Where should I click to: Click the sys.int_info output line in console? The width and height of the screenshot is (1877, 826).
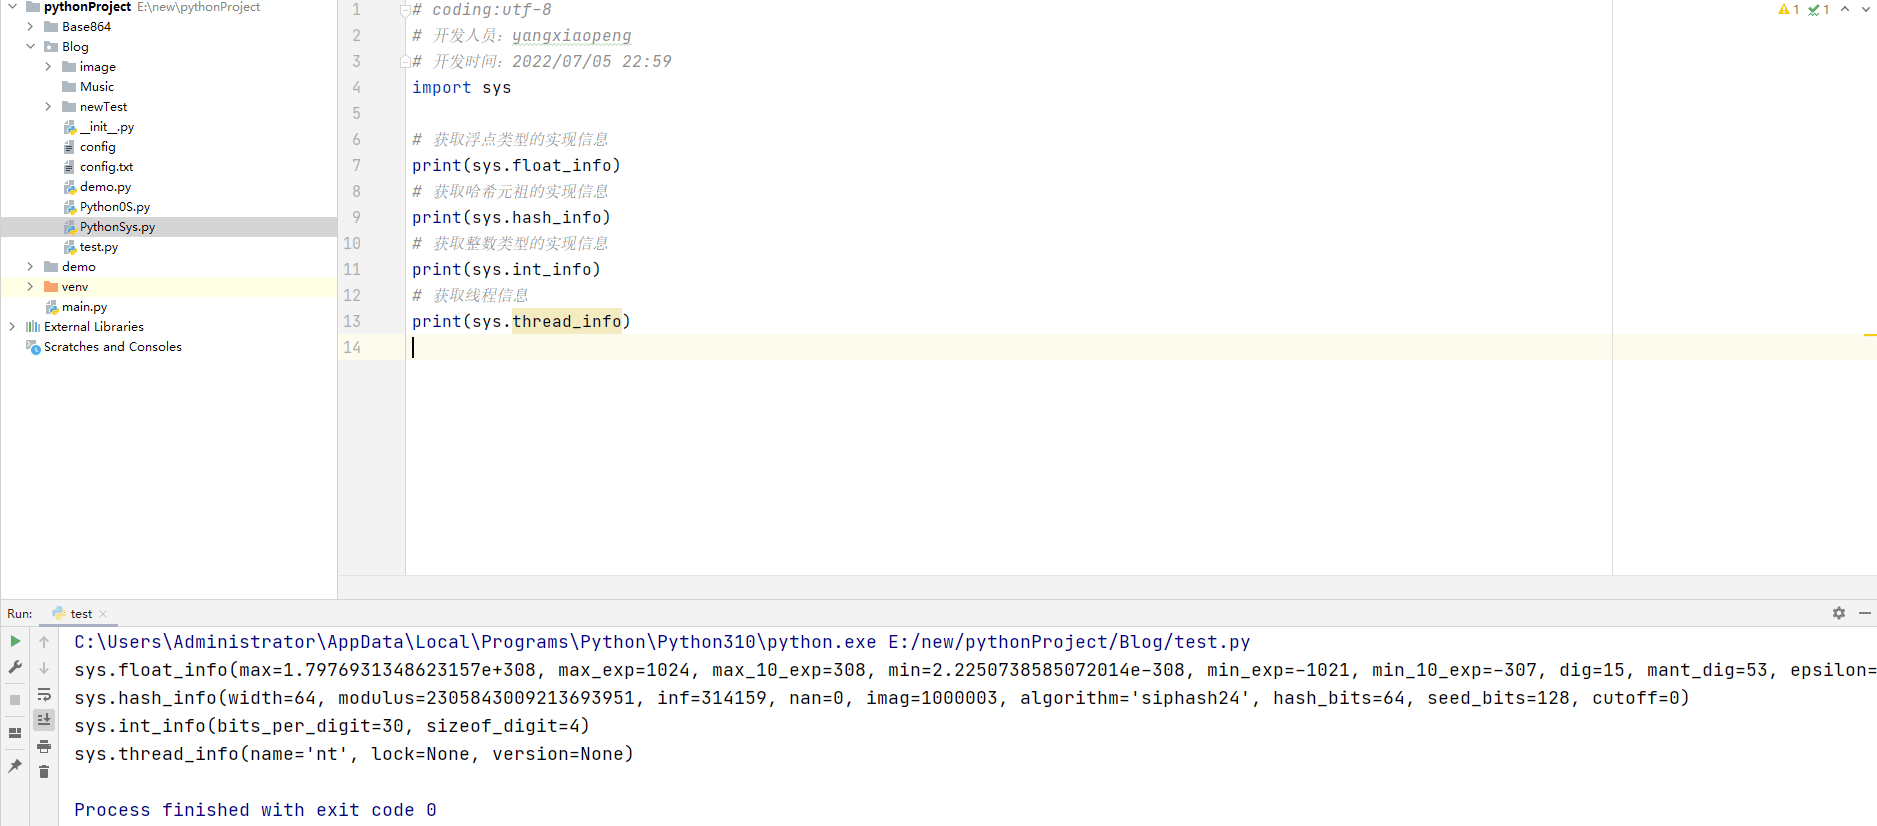coord(332,726)
